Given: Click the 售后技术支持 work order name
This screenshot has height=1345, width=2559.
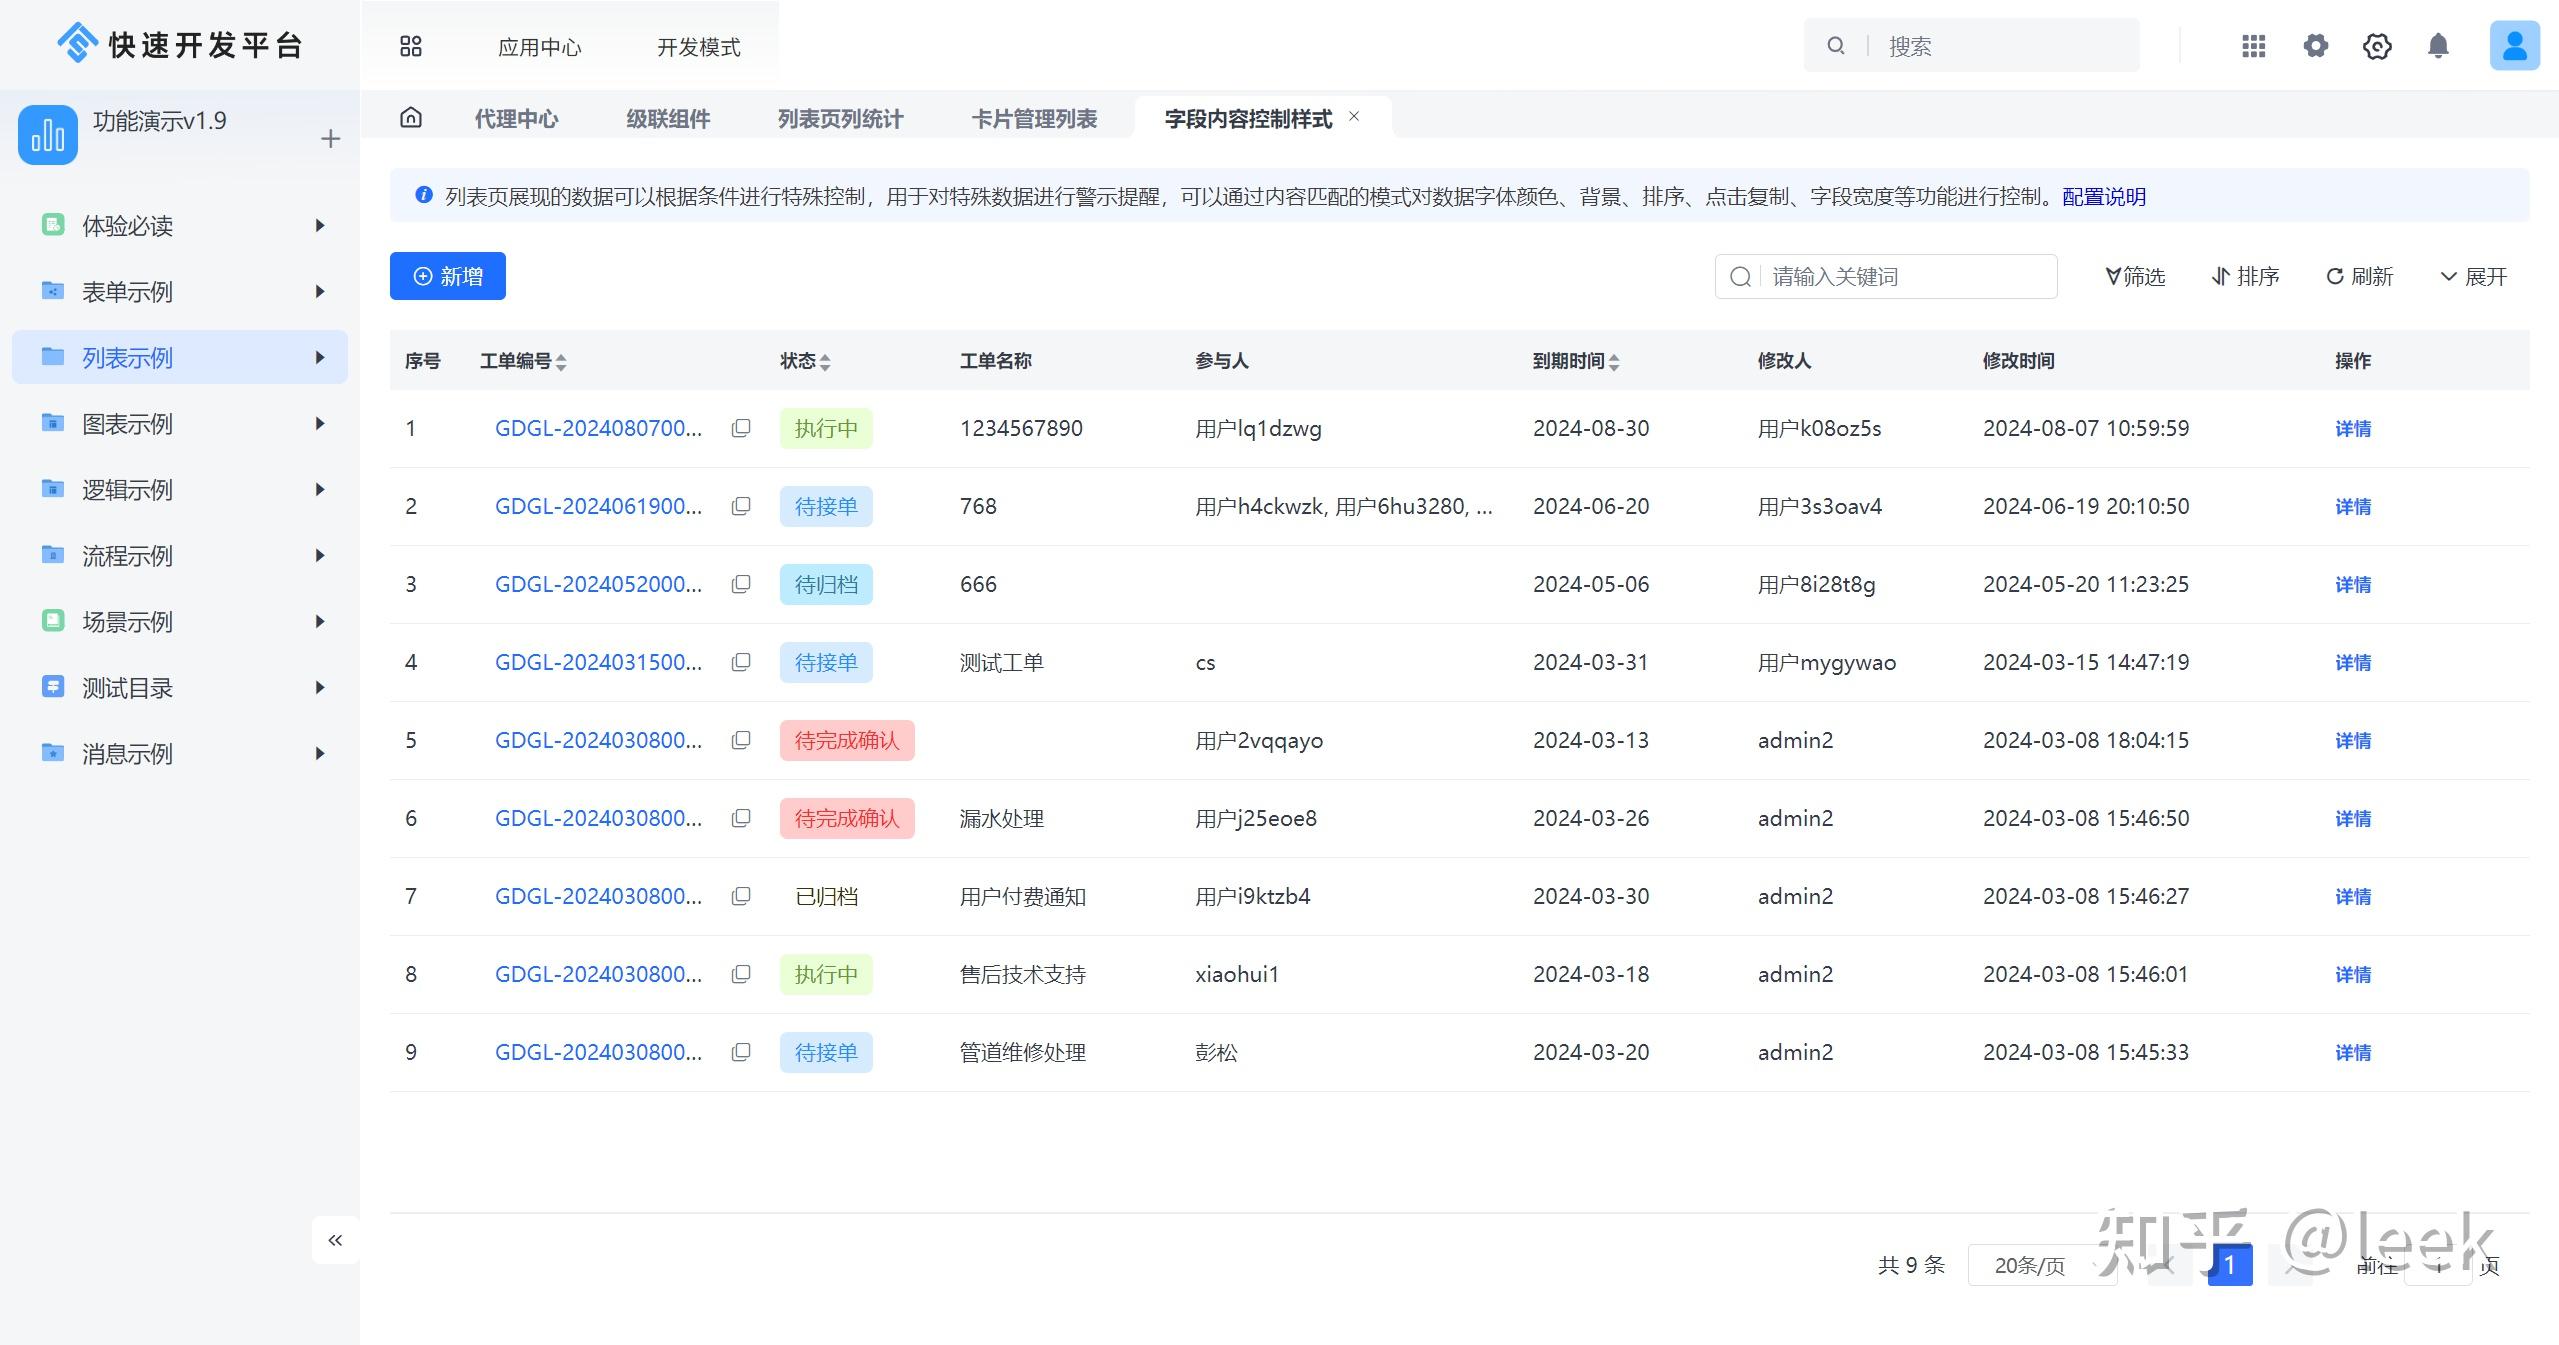Looking at the screenshot, I should (1023, 974).
